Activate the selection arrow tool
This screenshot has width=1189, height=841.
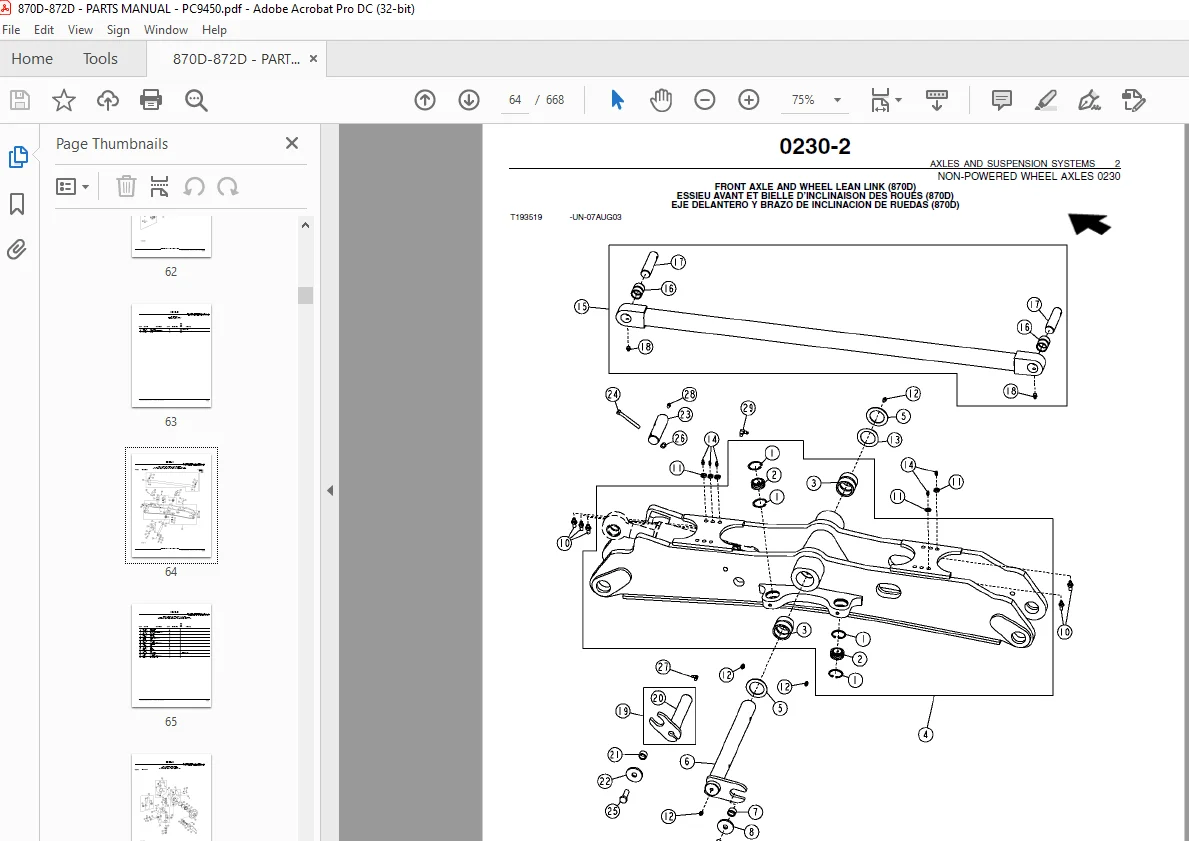click(x=617, y=100)
